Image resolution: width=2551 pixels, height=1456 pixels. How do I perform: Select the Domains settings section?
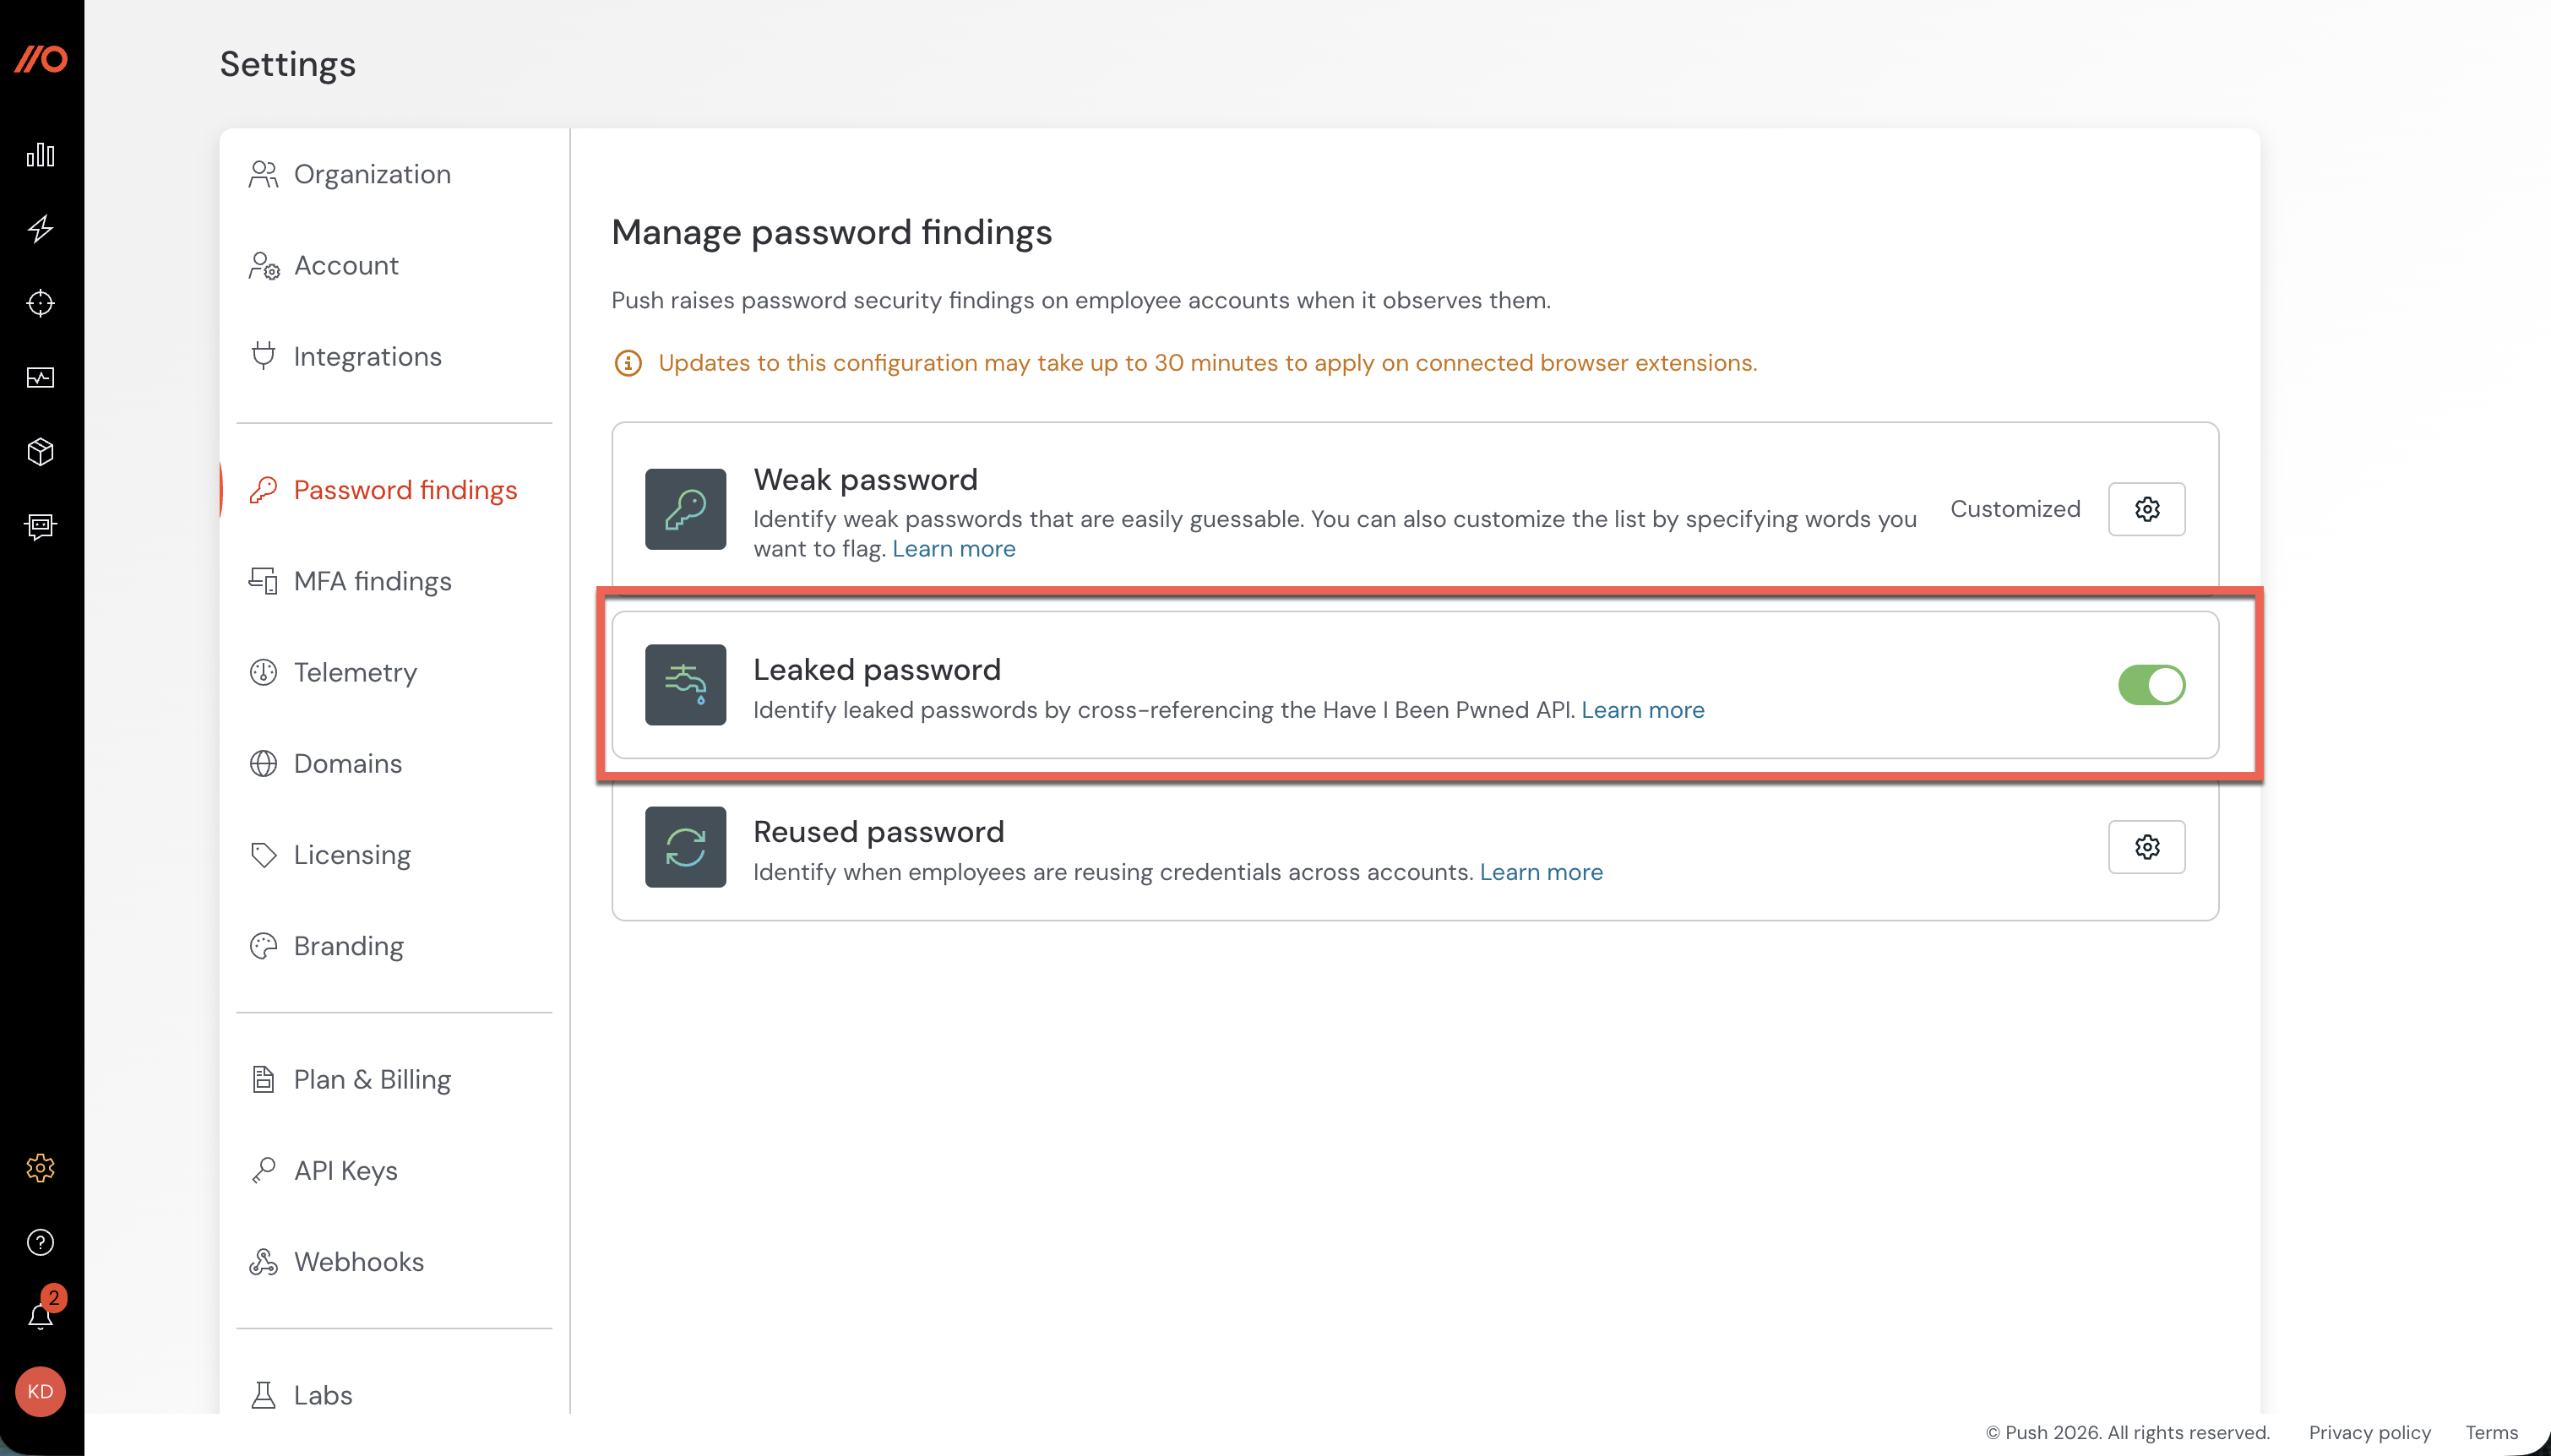point(347,763)
